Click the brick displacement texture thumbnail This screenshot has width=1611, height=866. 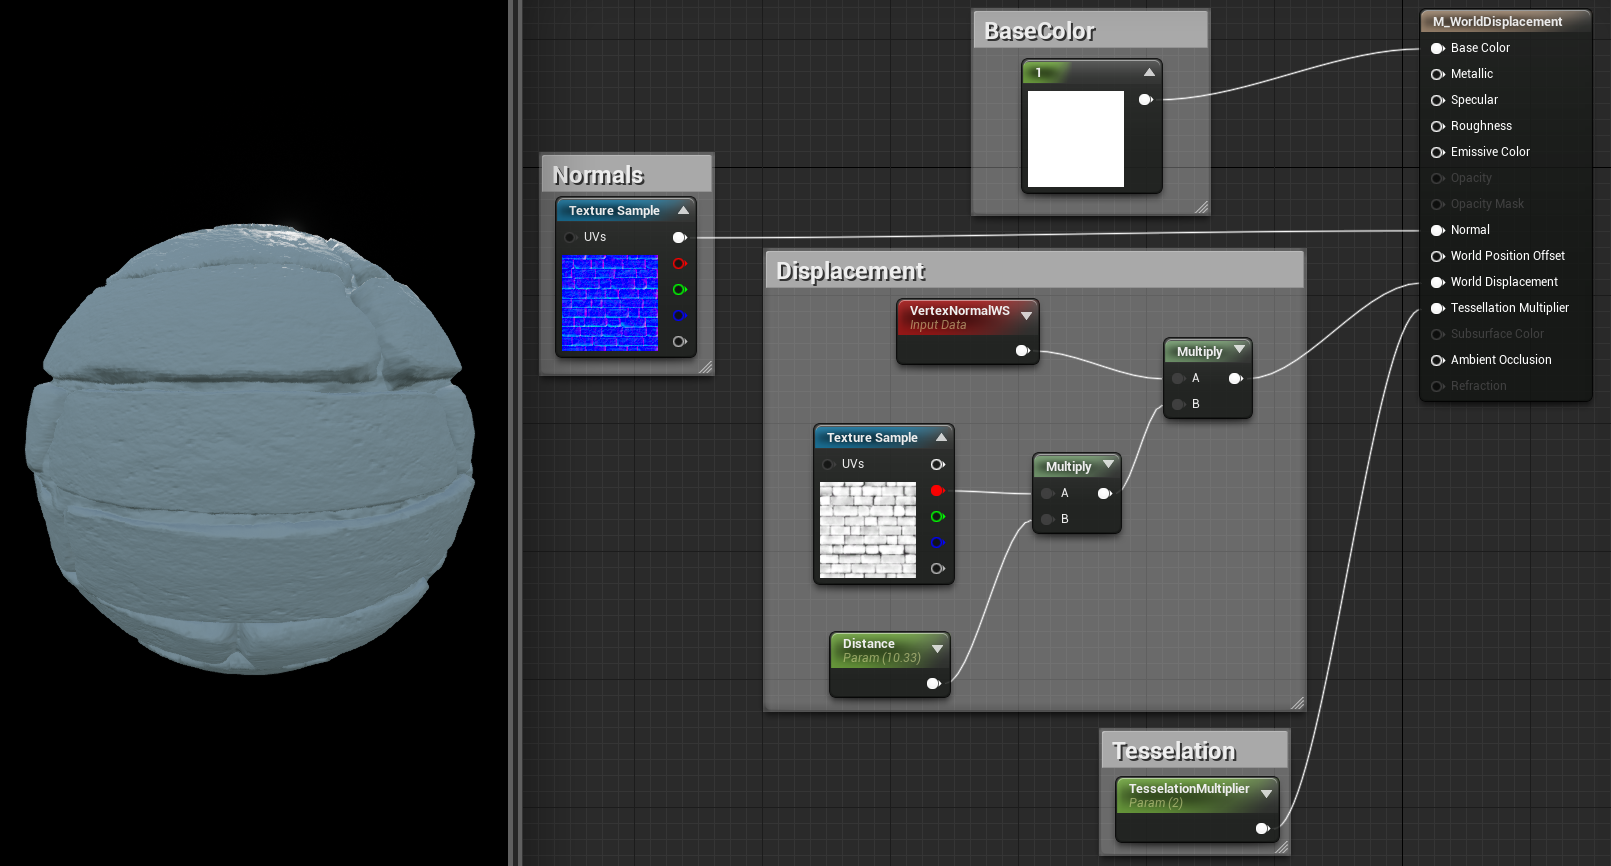coord(868,530)
